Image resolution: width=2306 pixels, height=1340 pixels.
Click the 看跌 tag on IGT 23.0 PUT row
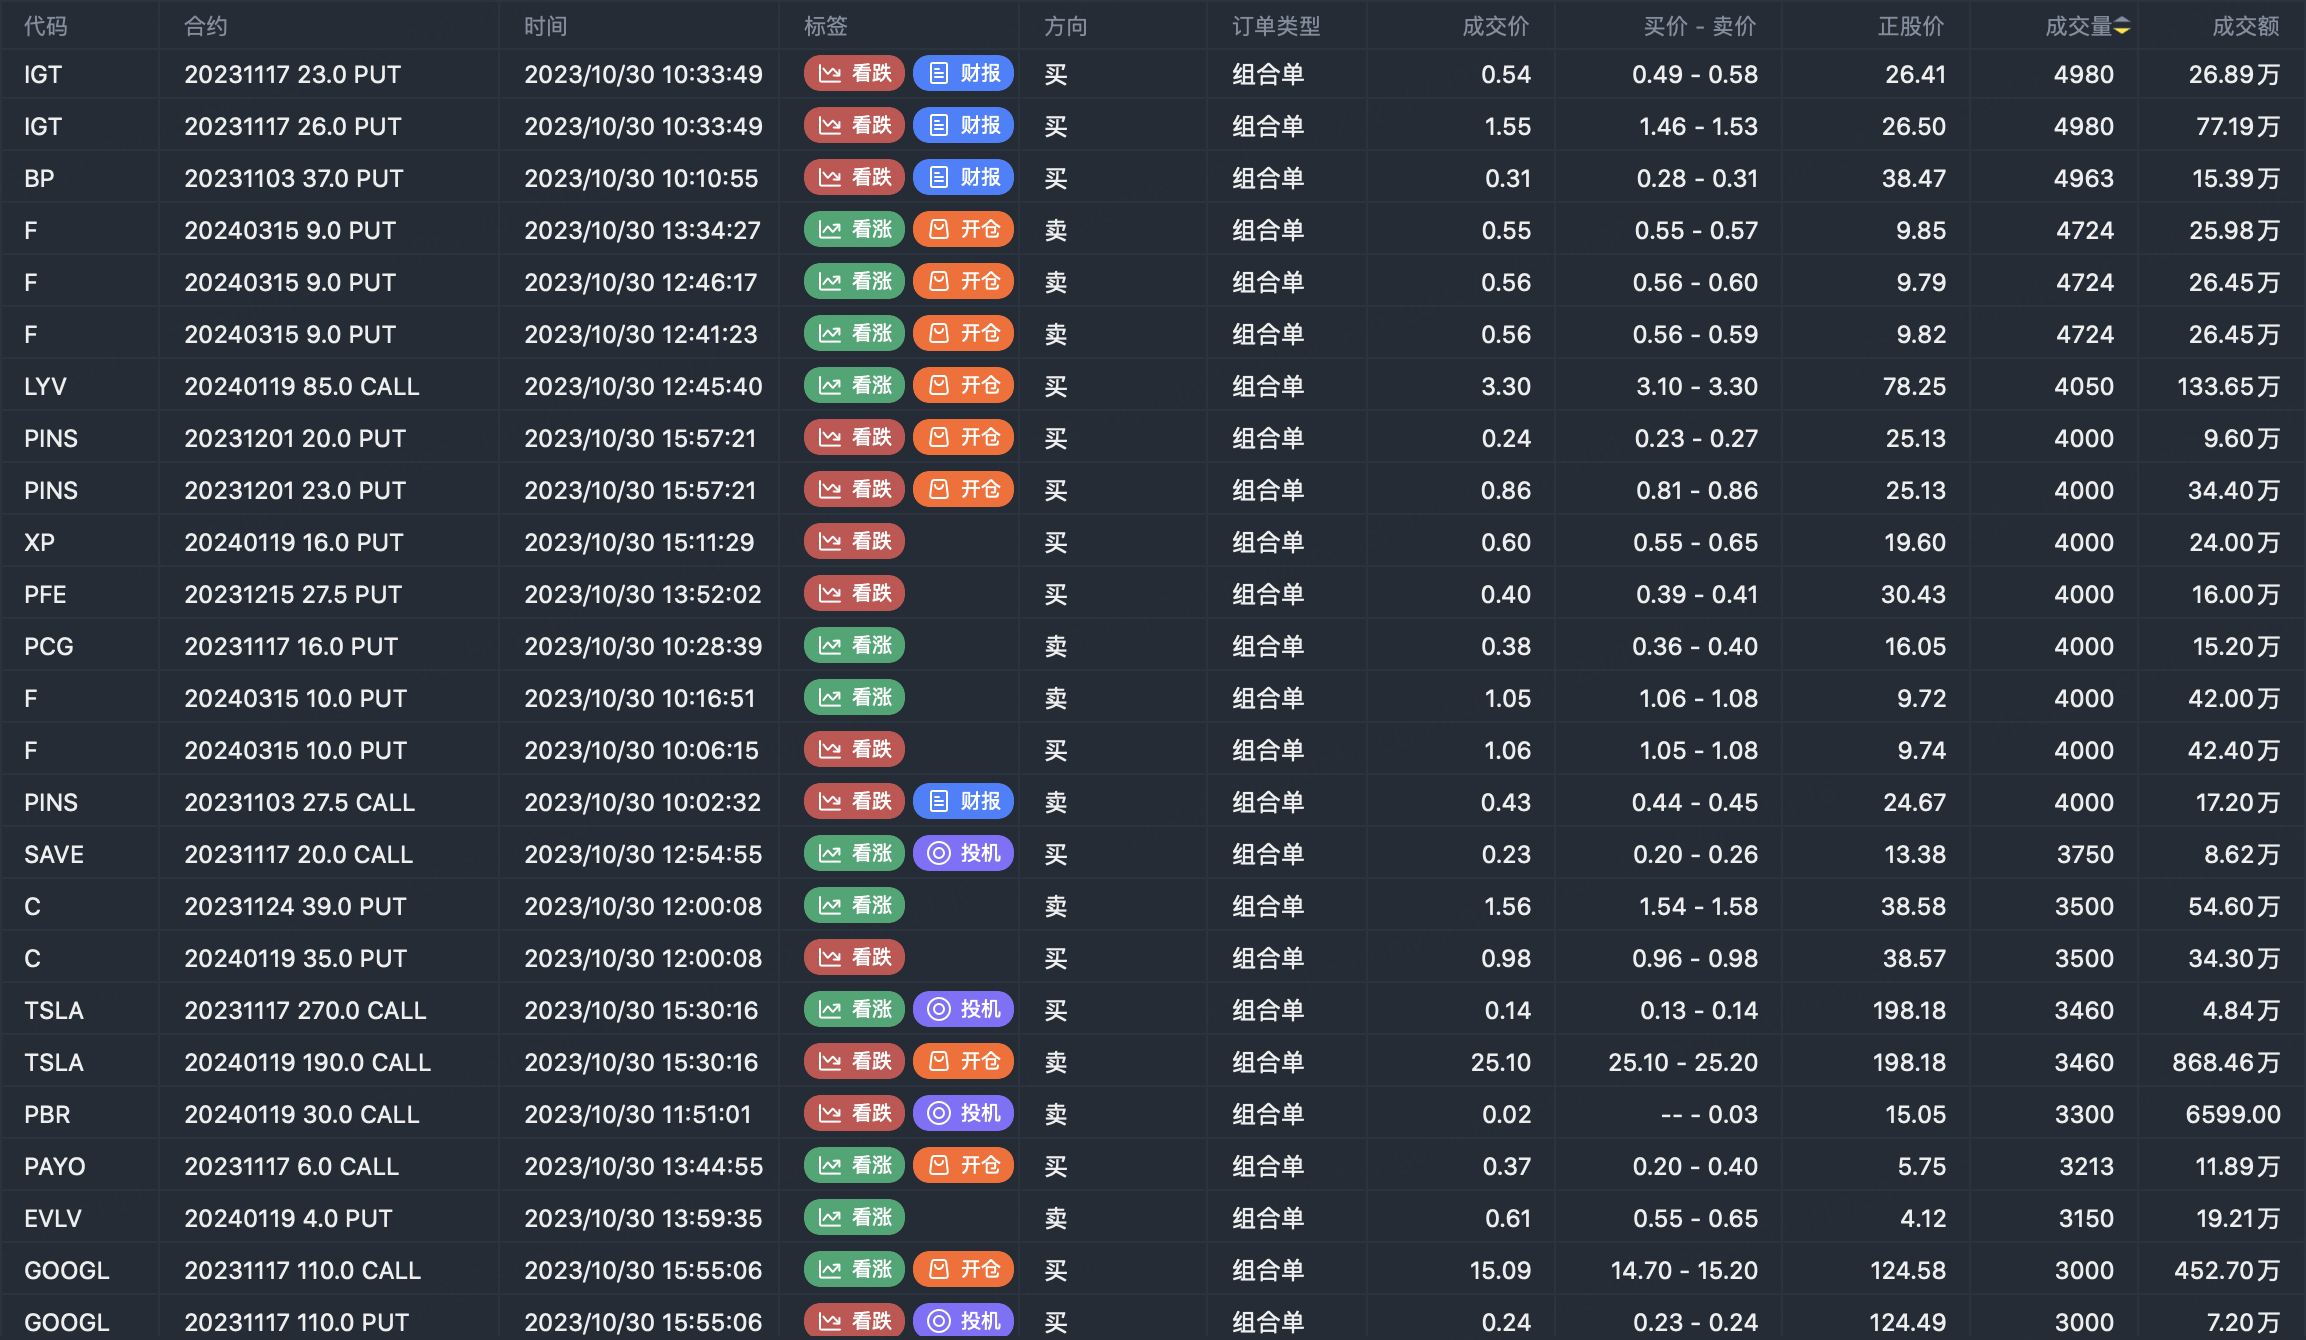point(854,73)
